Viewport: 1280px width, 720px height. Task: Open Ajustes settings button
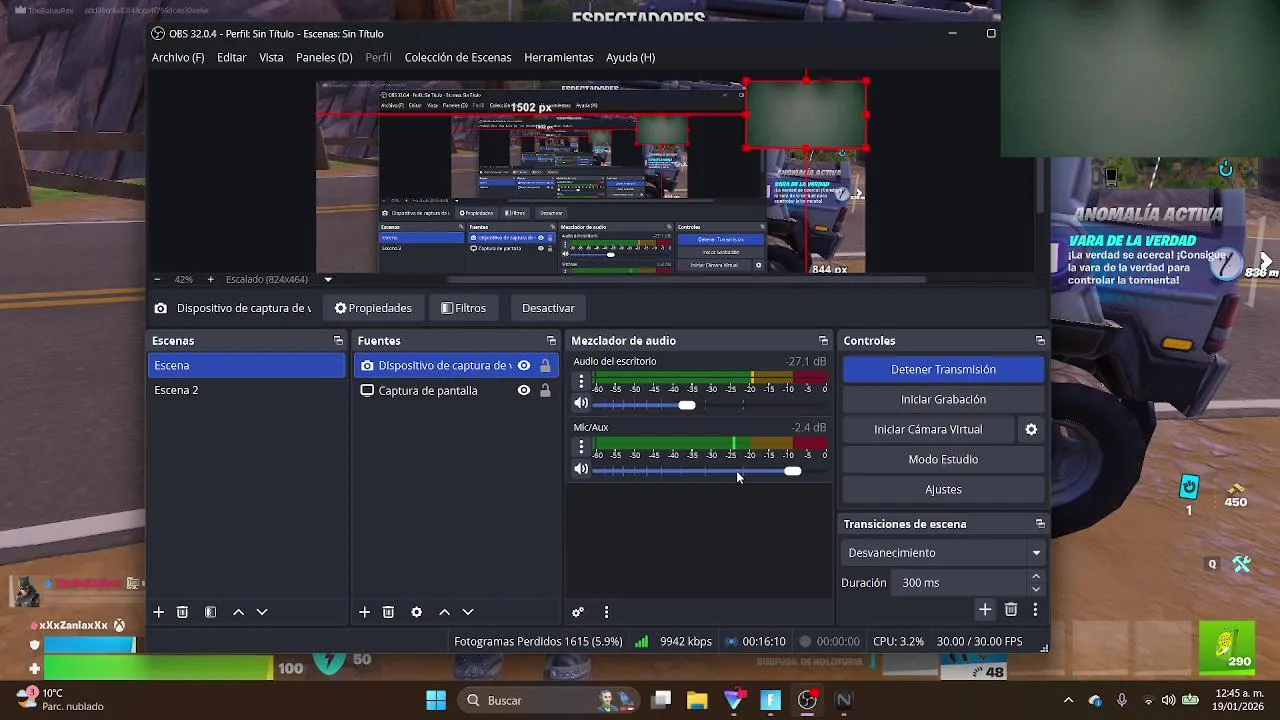pyautogui.click(x=943, y=489)
